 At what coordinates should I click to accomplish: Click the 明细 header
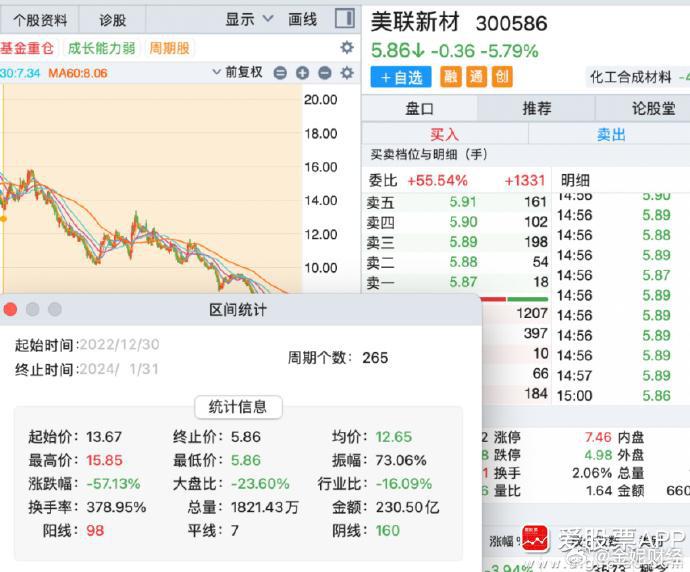click(x=575, y=180)
